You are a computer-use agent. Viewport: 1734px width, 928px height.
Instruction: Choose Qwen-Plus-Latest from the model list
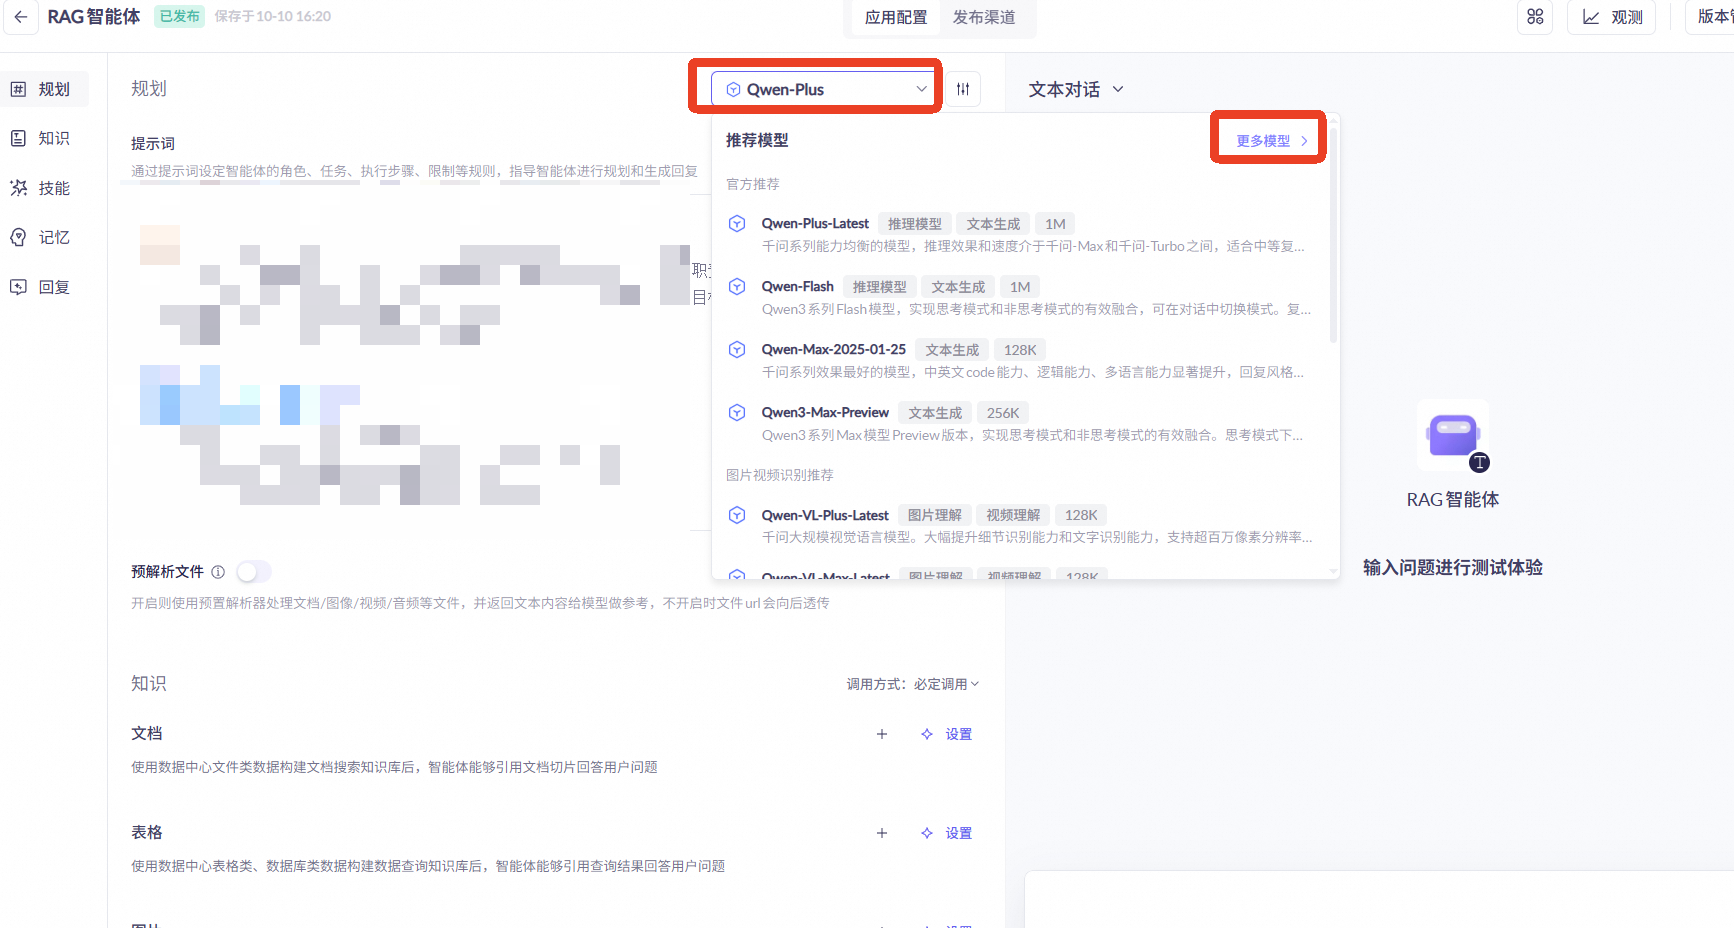(x=1021, y=234)
